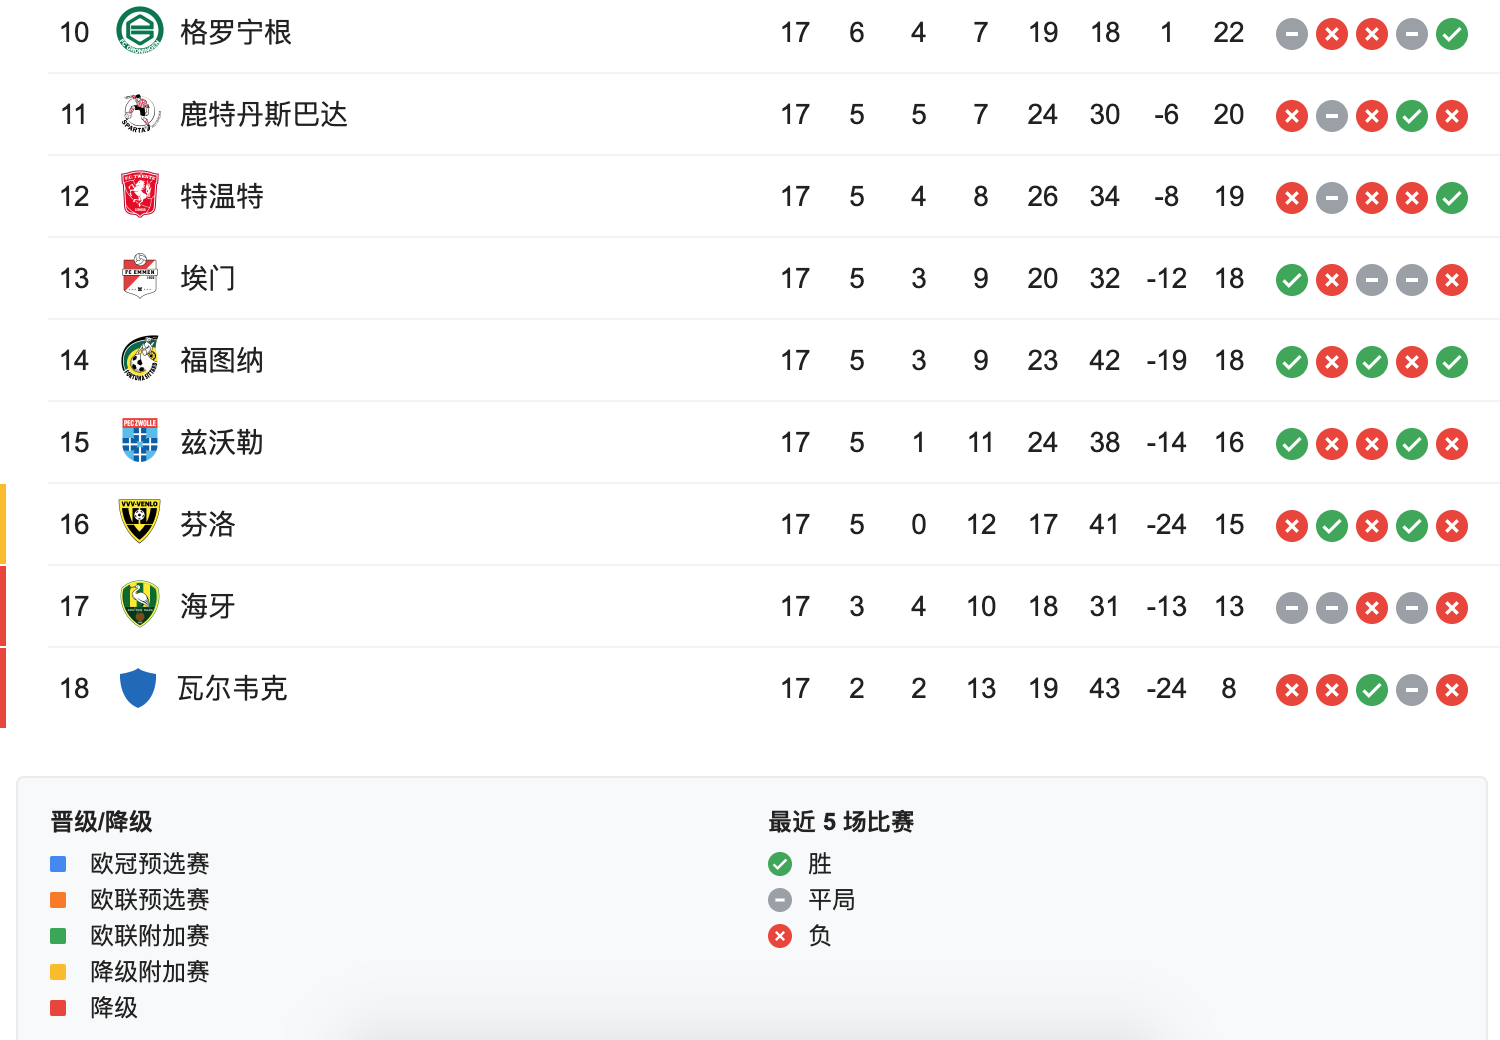
Task: Click the blue 欧冠预选赛 legend swatch
Action: [58, 864]
